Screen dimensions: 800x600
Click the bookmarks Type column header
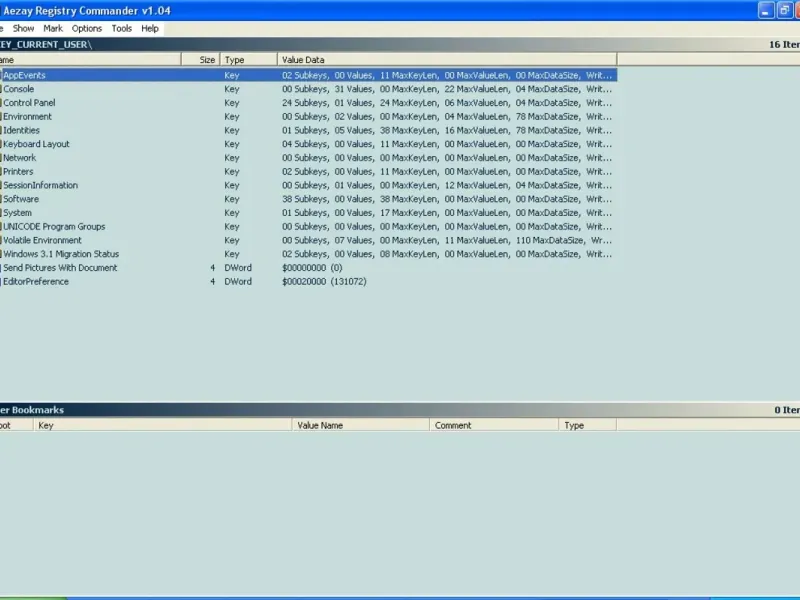(x=588, y=425)
